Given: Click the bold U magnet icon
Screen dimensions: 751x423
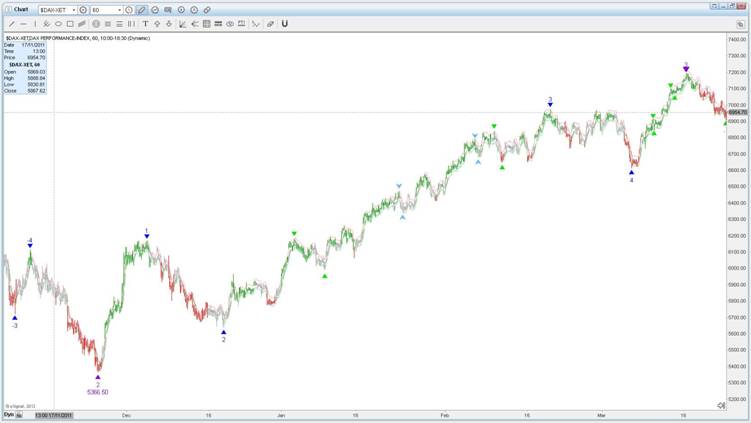Looking at the screenshot, I should click(x=284, y=23).
